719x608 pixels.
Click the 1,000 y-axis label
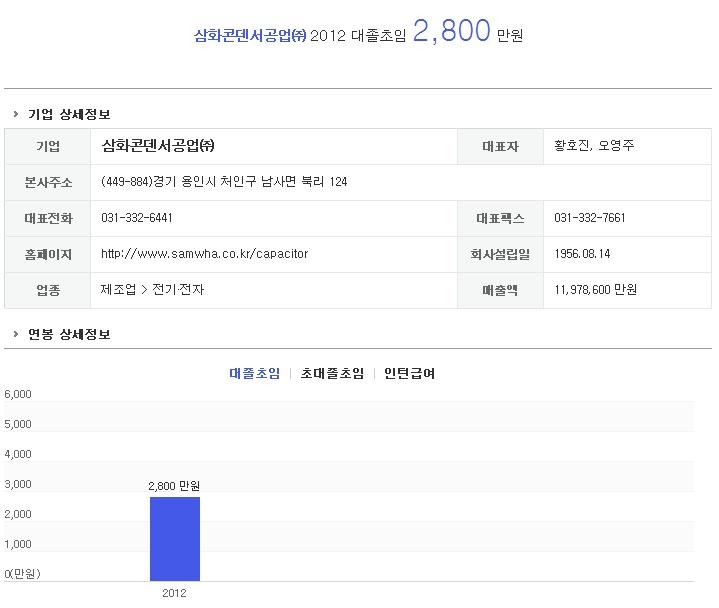click(x=18, y=544)
